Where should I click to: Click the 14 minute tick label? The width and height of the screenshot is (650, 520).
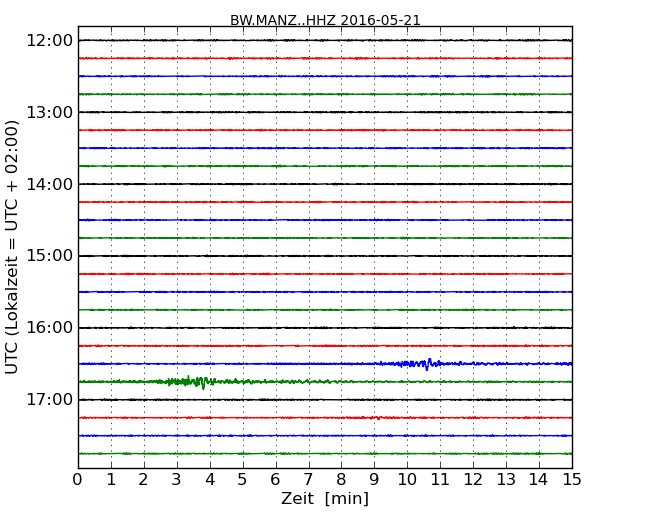point(539,480)
